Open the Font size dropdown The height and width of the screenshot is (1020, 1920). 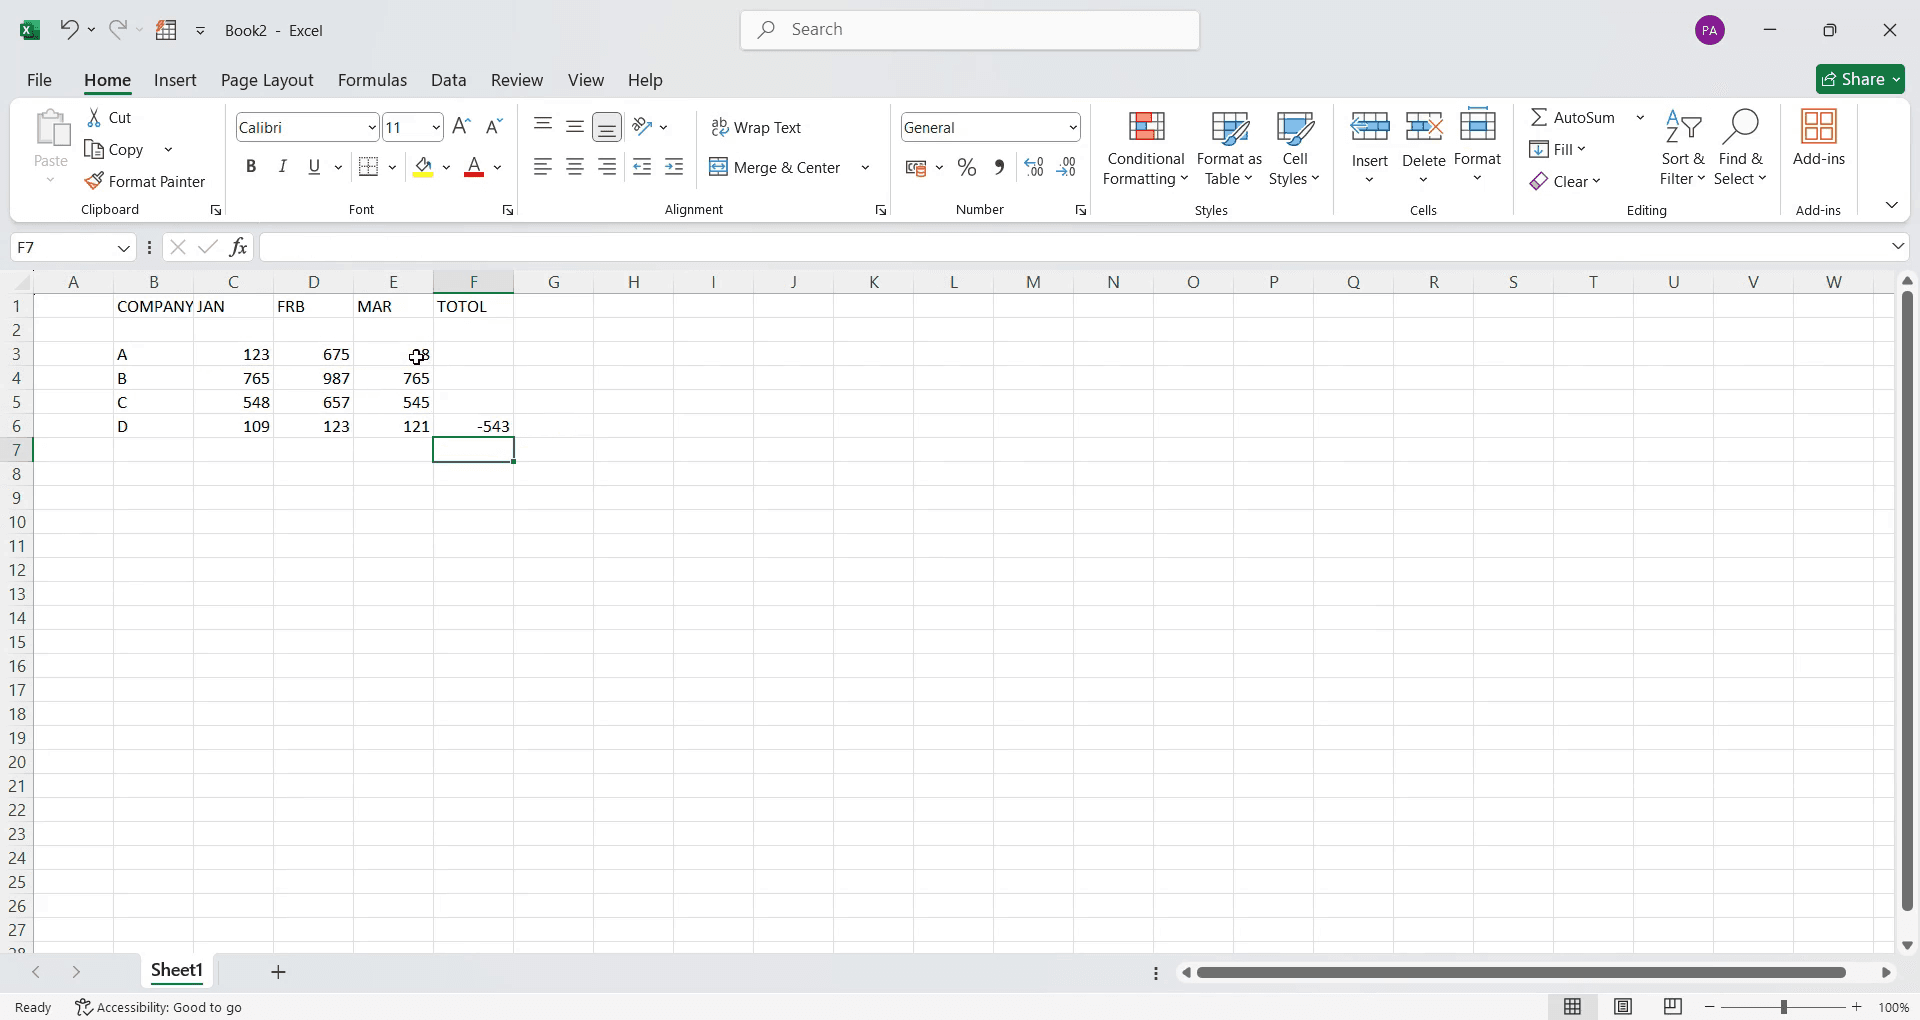pos(436,128)
